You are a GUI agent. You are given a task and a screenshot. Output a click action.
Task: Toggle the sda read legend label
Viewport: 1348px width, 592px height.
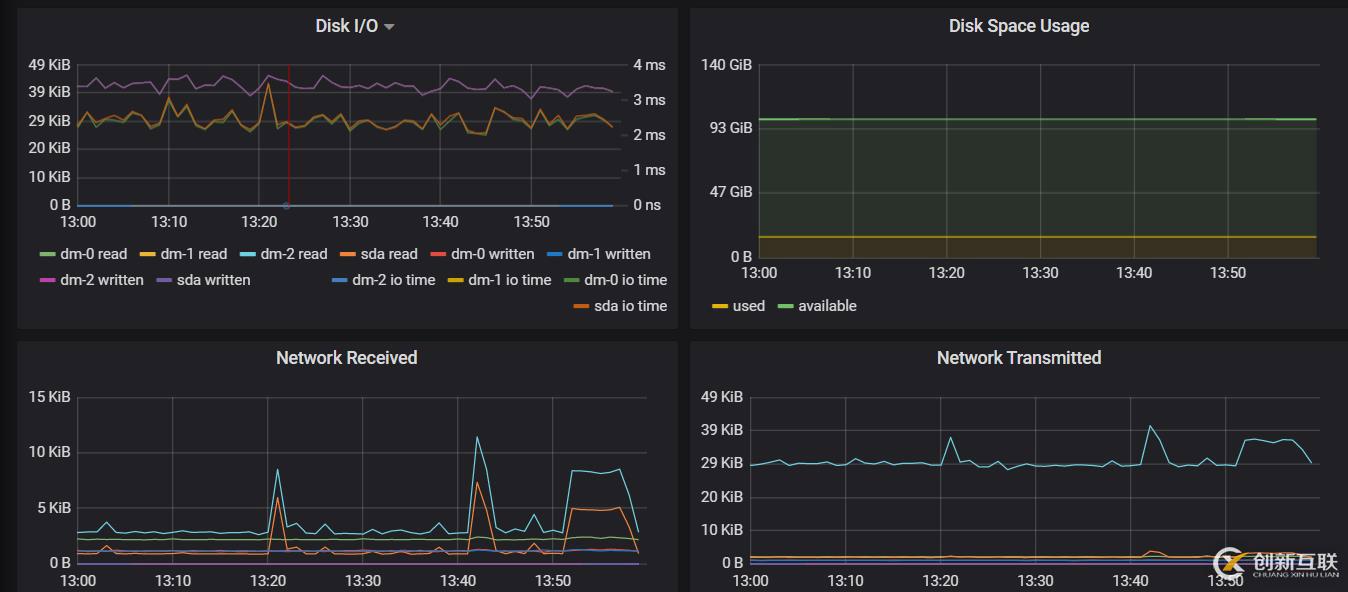pyautogui.click(x=389, y=254)
